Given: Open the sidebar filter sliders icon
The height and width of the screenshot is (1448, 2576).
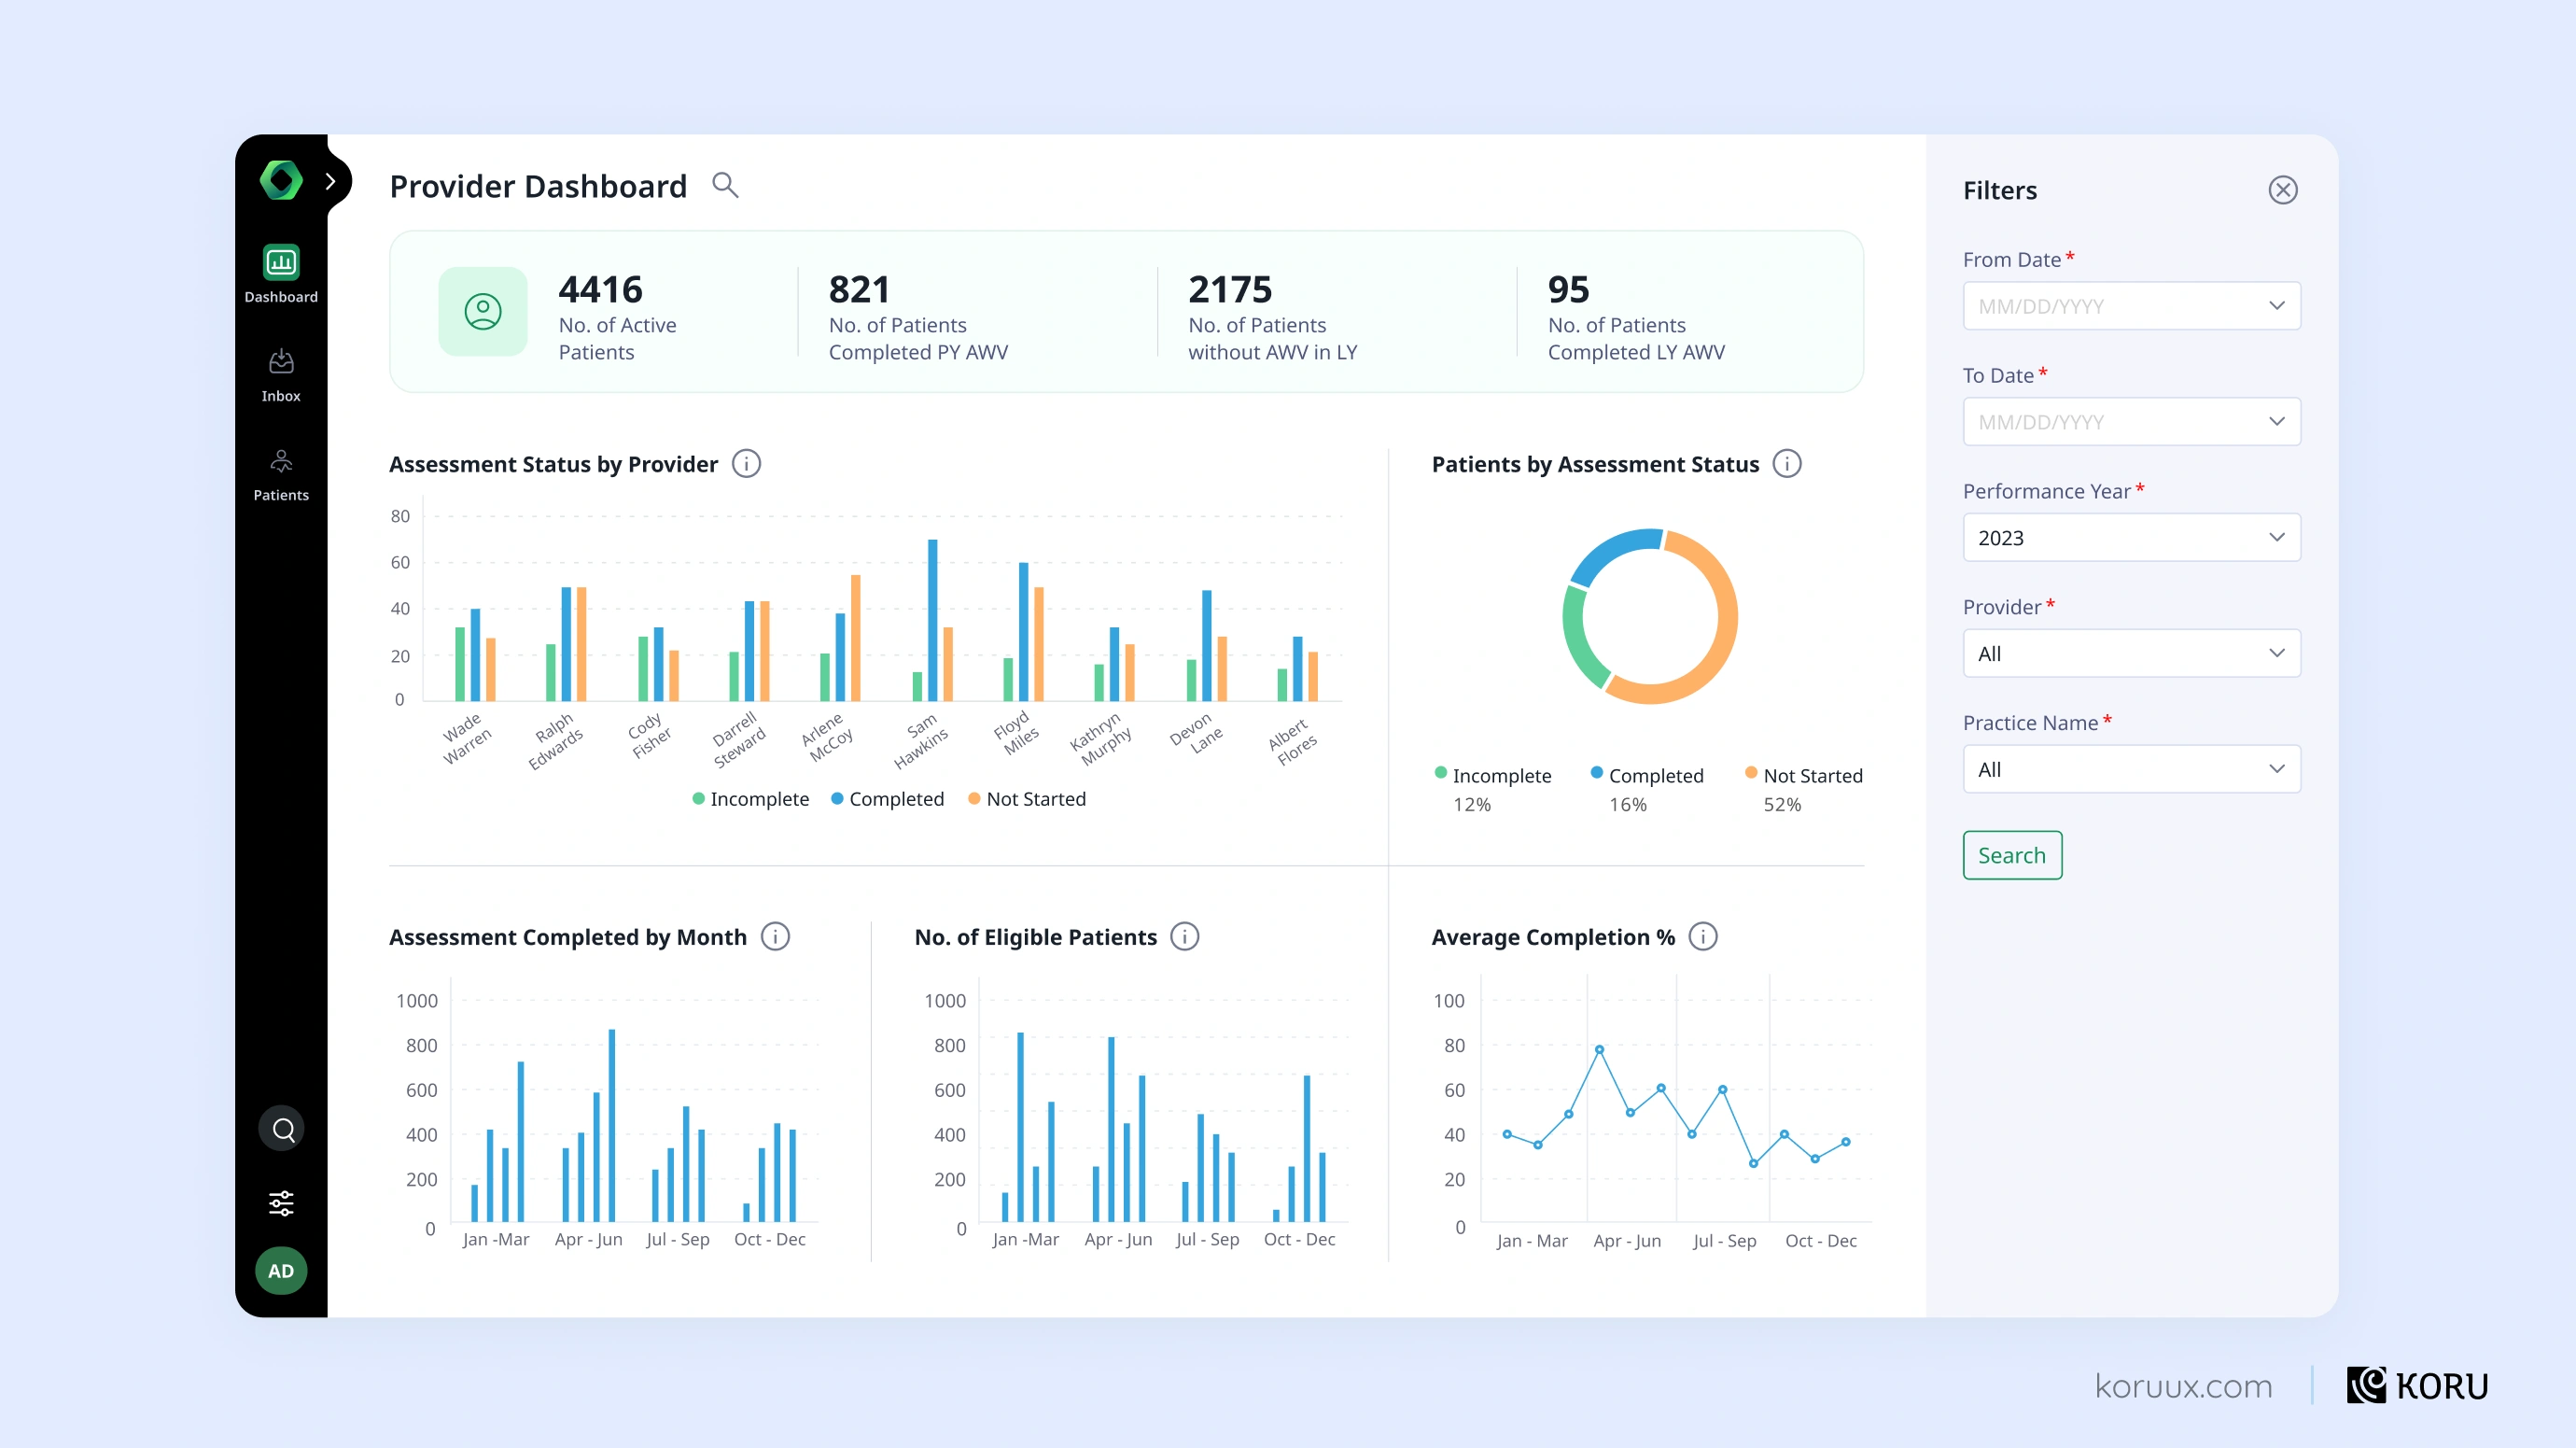Looking at the screenshot, I should tap(282, 1203).
